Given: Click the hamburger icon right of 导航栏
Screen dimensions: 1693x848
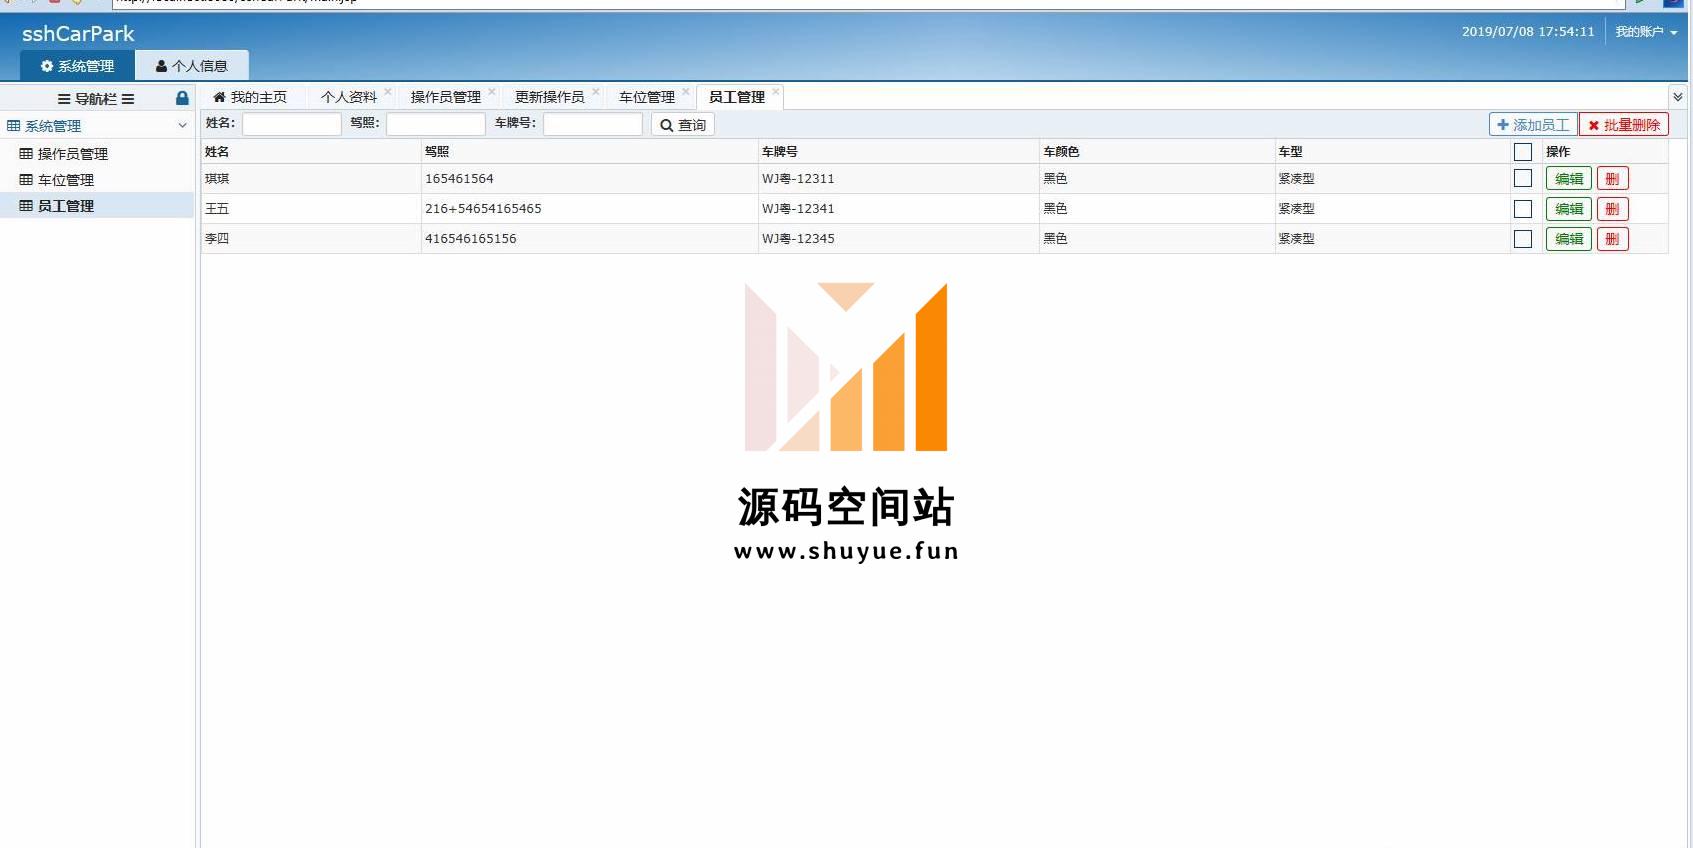Looking at the screenshot, I should click(128, 99).
